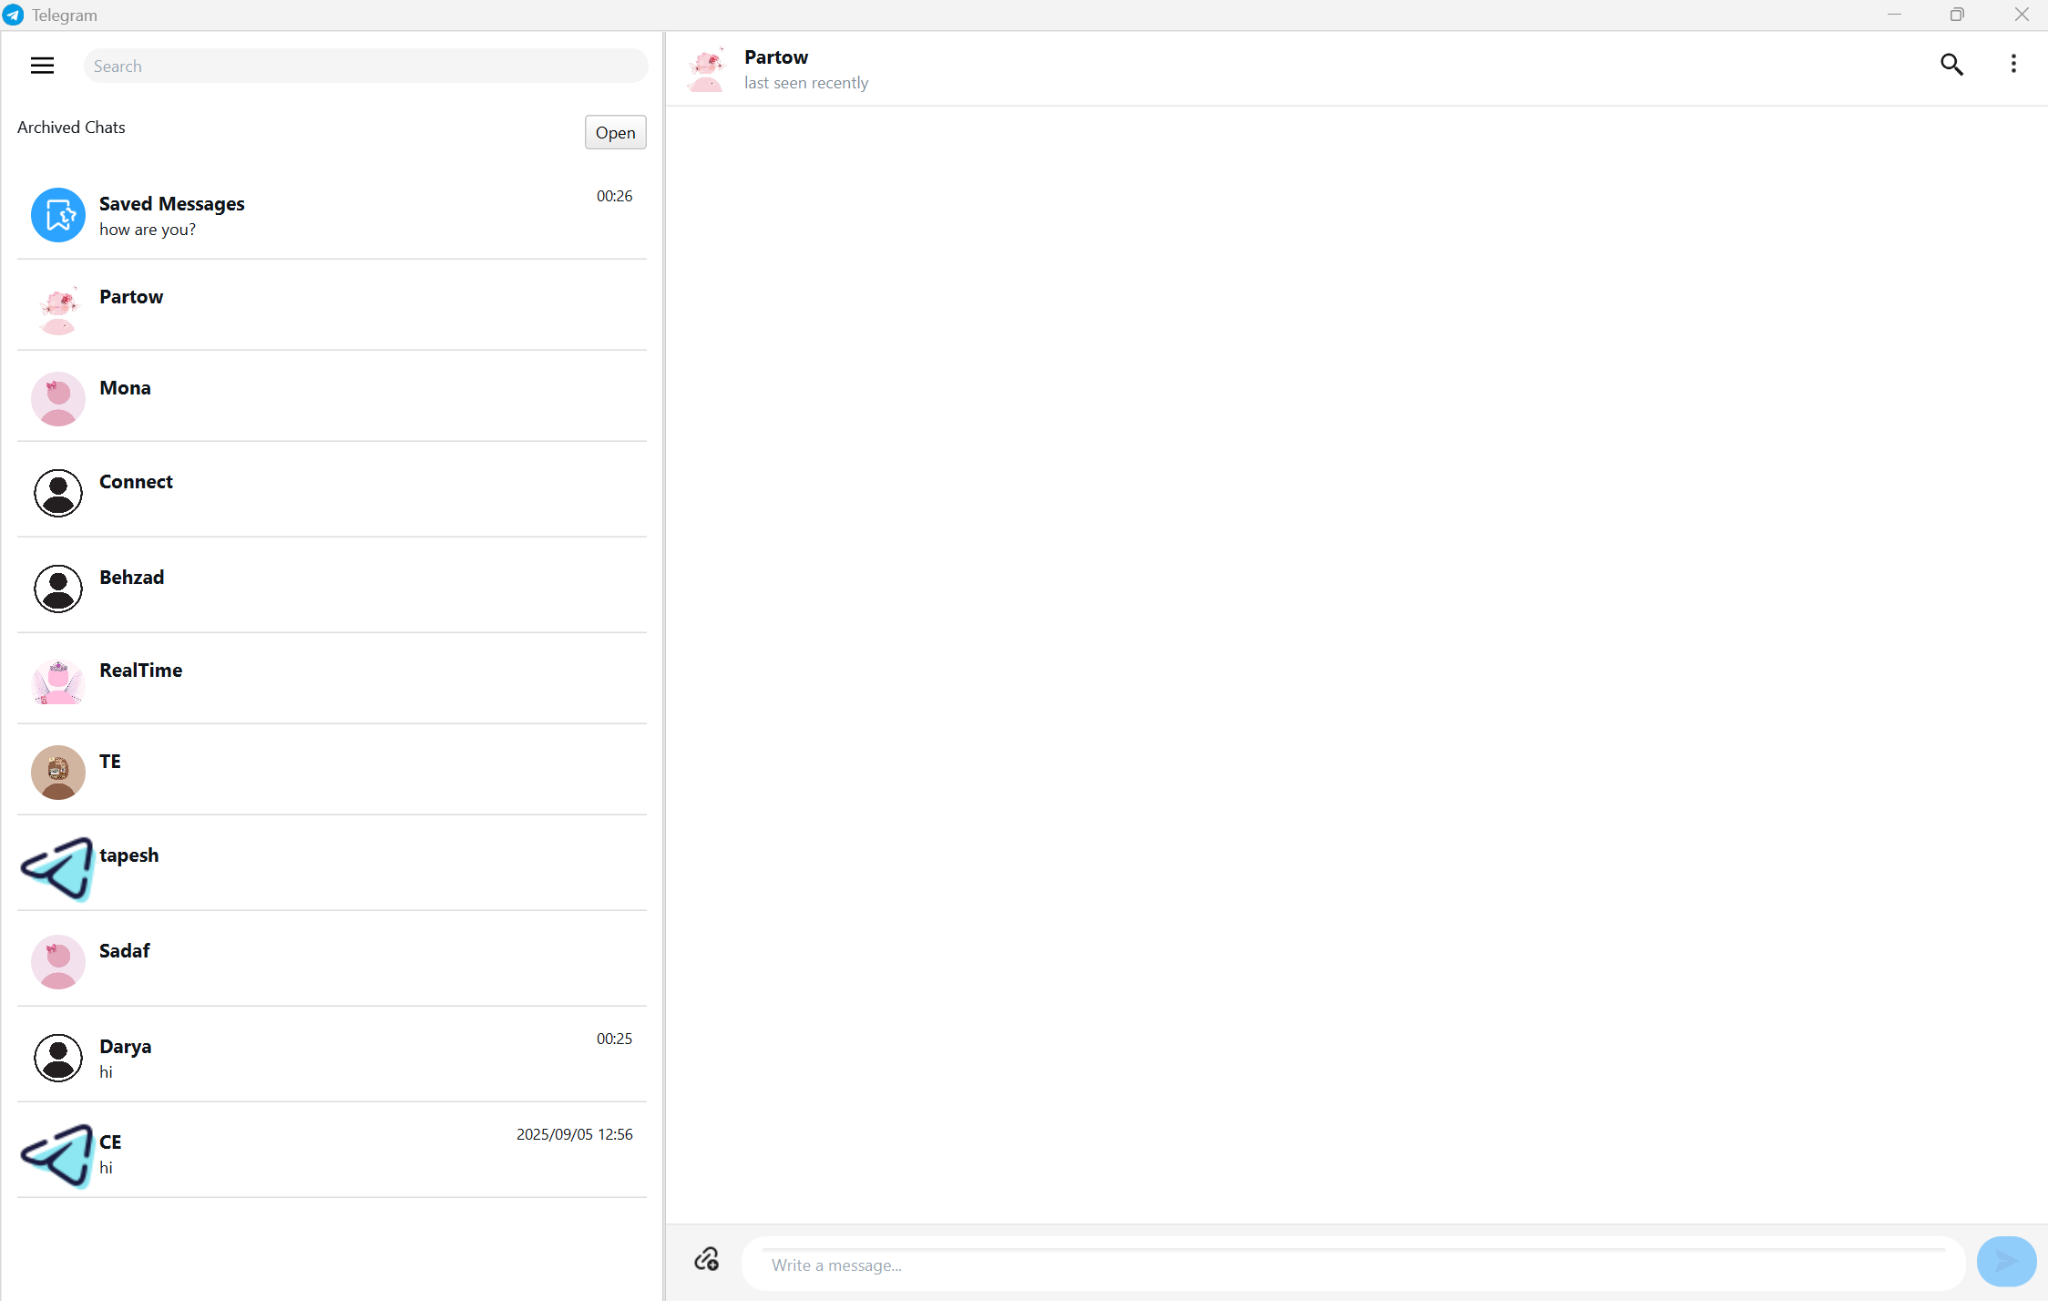Minimize the Telegram window
This screenshot has width=2048, height=1301.
(1894, 14)
